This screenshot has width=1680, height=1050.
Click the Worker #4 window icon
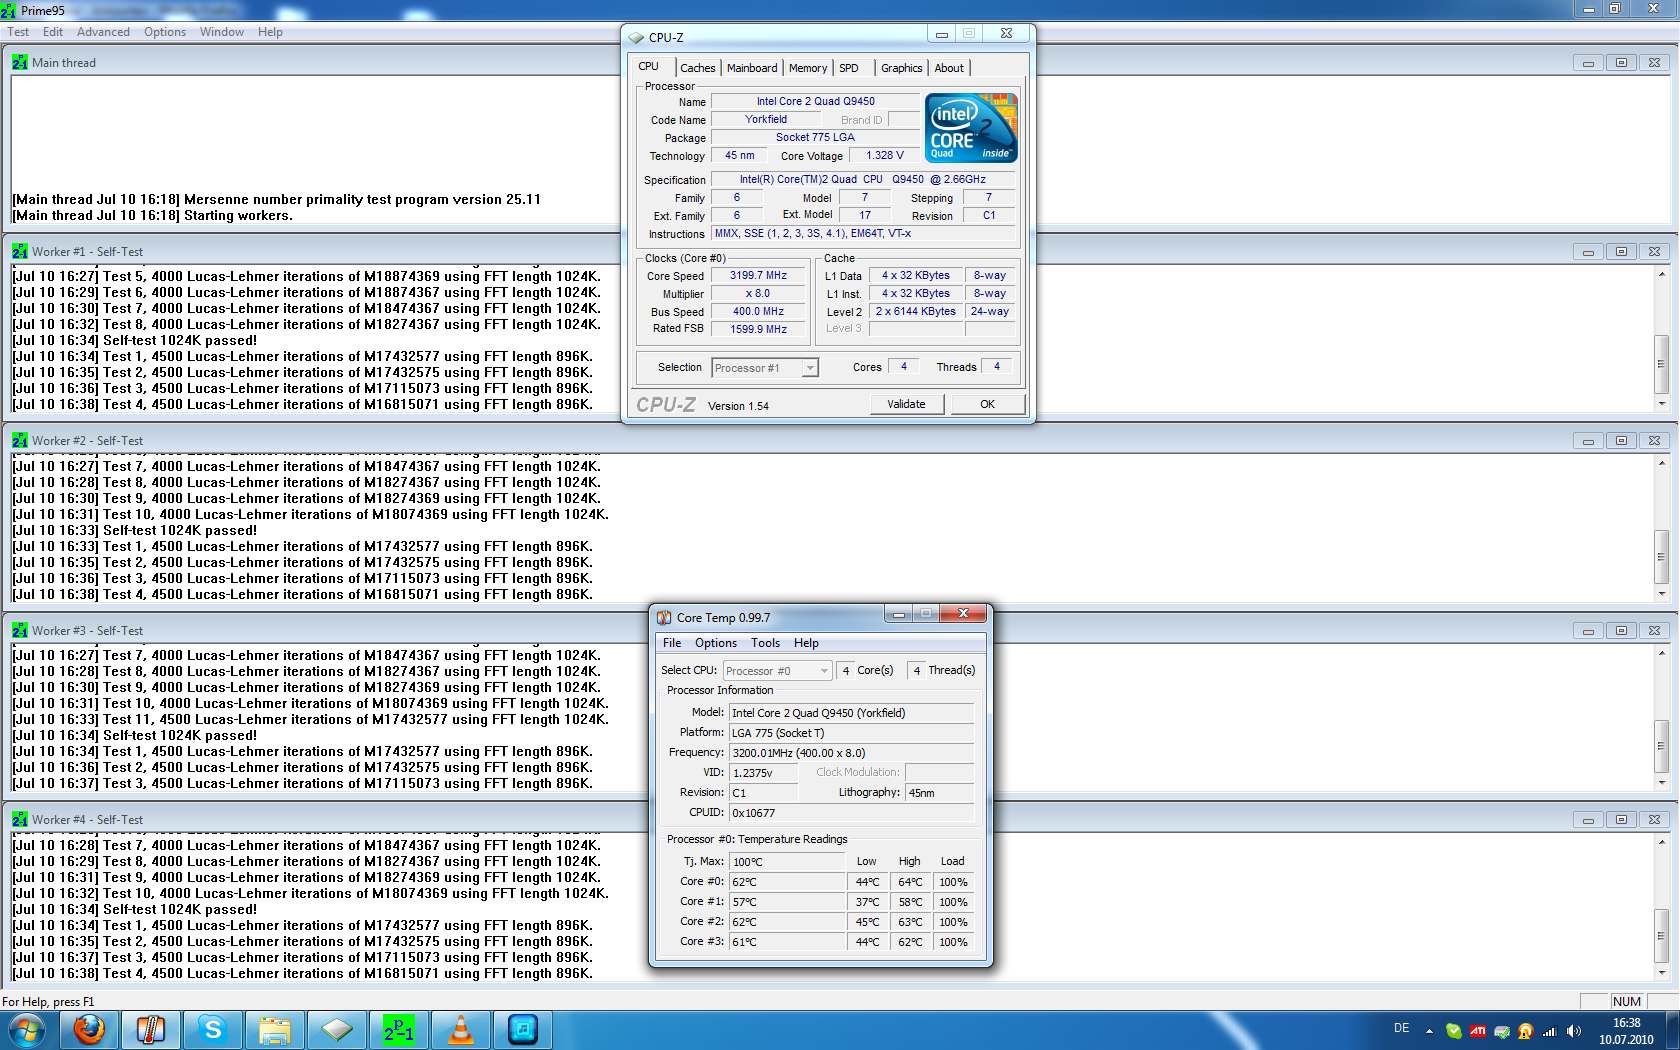20,819
